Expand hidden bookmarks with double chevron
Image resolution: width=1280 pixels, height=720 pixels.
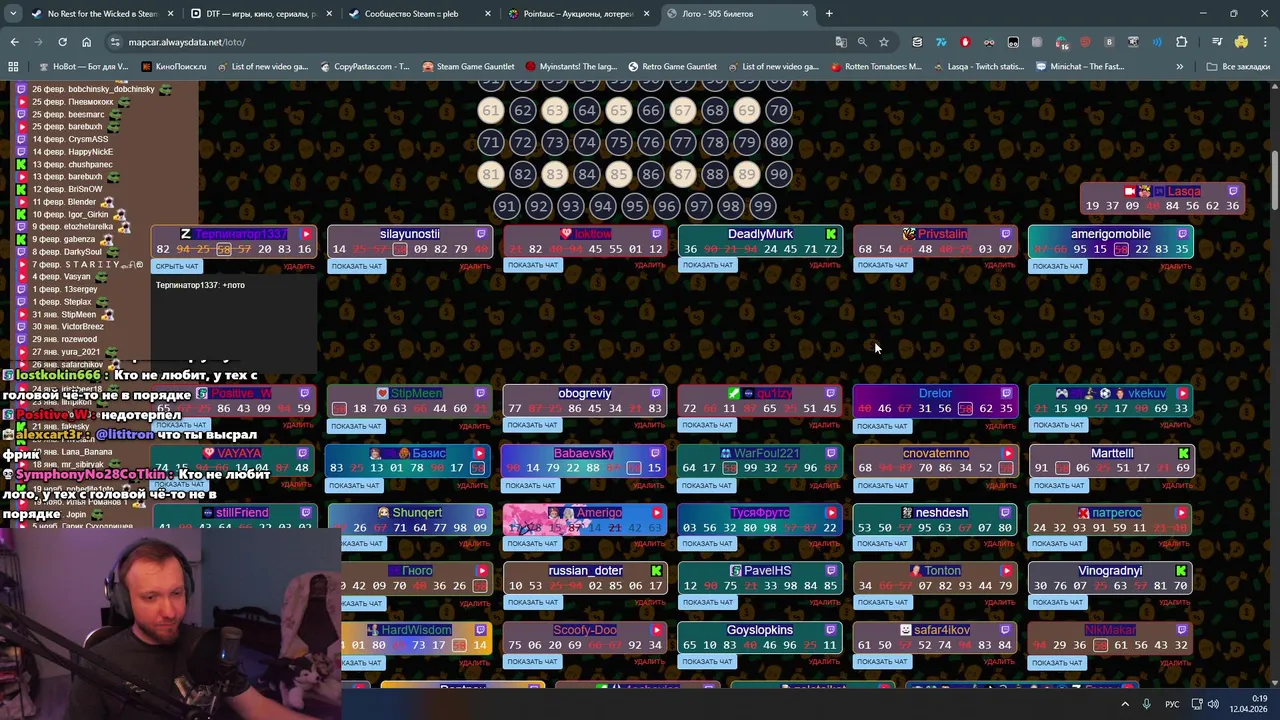tap(1180, 66)
